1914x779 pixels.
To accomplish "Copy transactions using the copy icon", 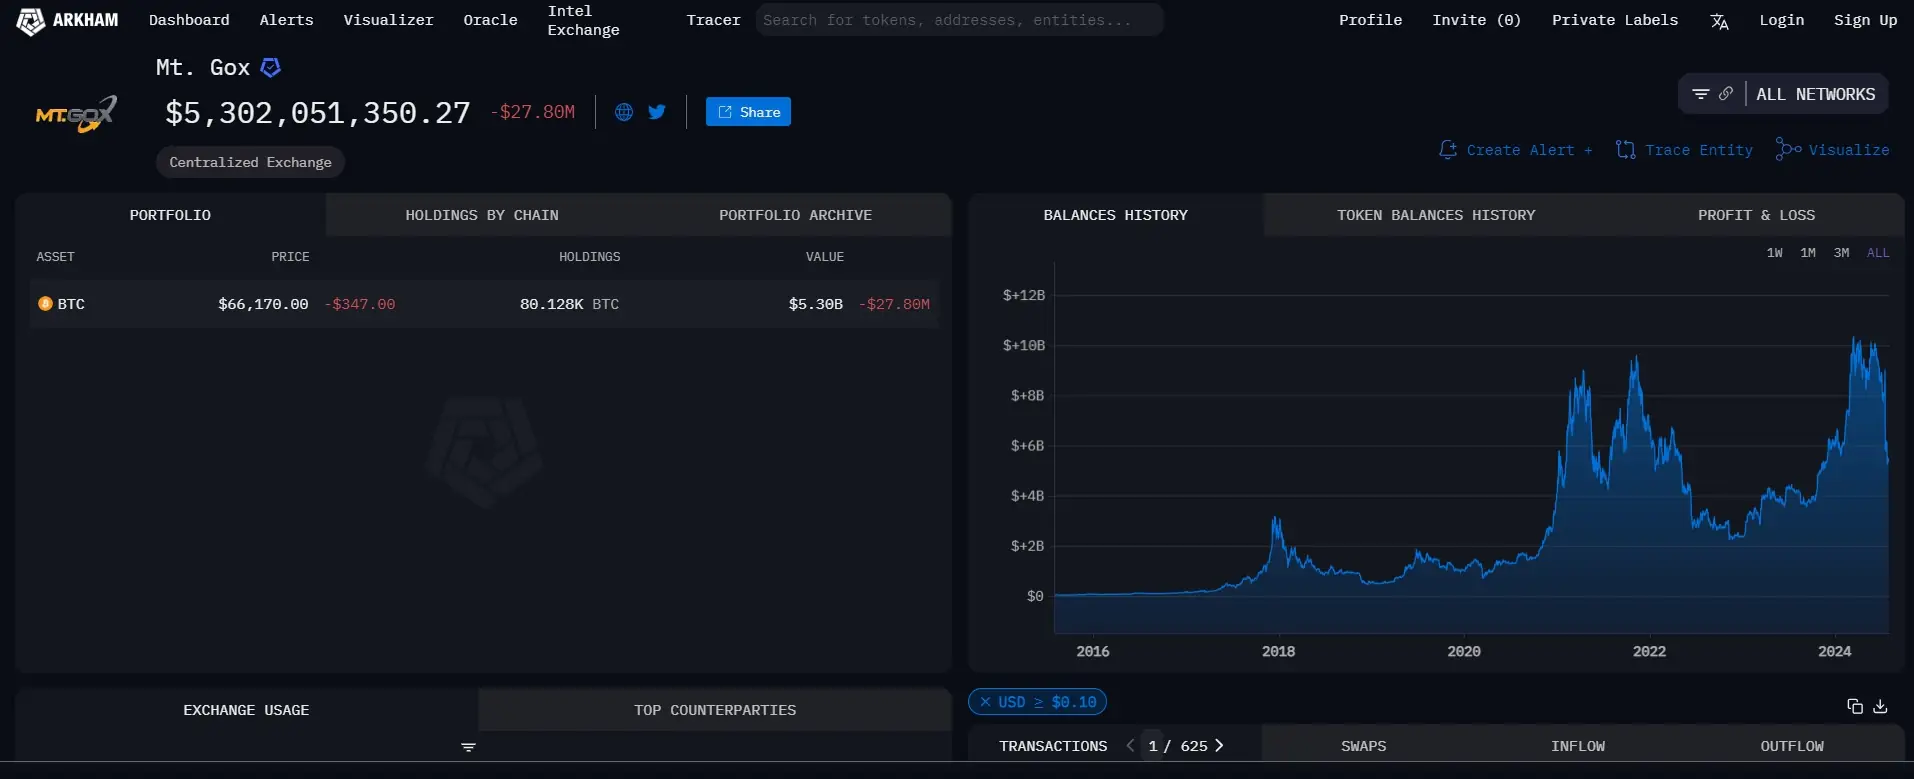I will (1855, 706).
